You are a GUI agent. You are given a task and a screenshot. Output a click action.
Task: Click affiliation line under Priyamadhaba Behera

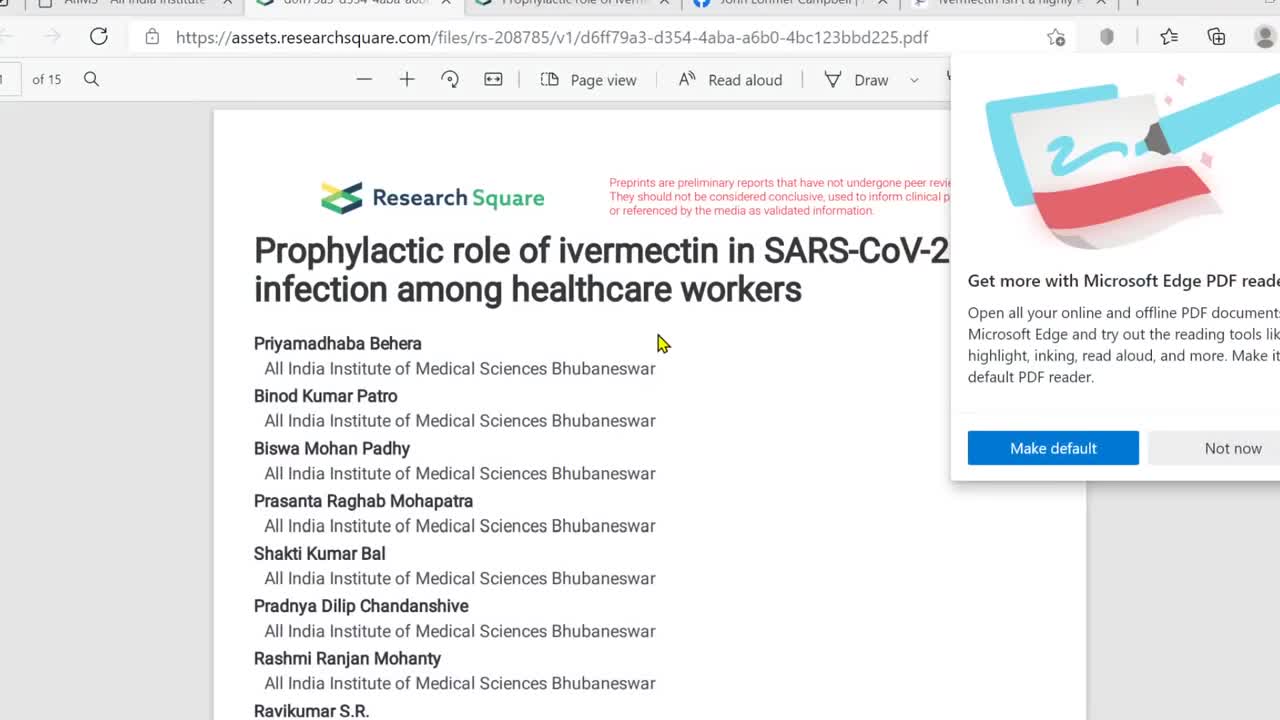[x=459, y=369]
